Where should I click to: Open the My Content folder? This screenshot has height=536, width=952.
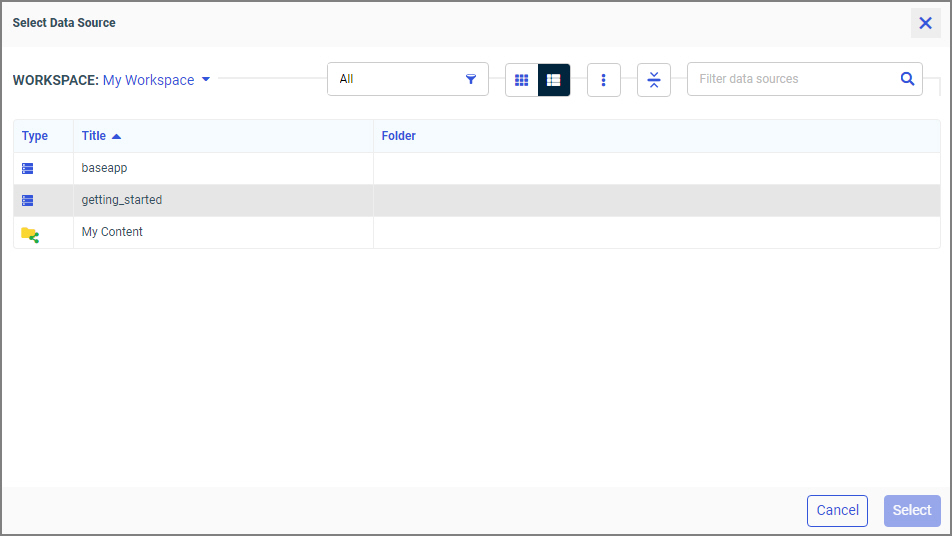pyautogui.click(x=477, y=232)
